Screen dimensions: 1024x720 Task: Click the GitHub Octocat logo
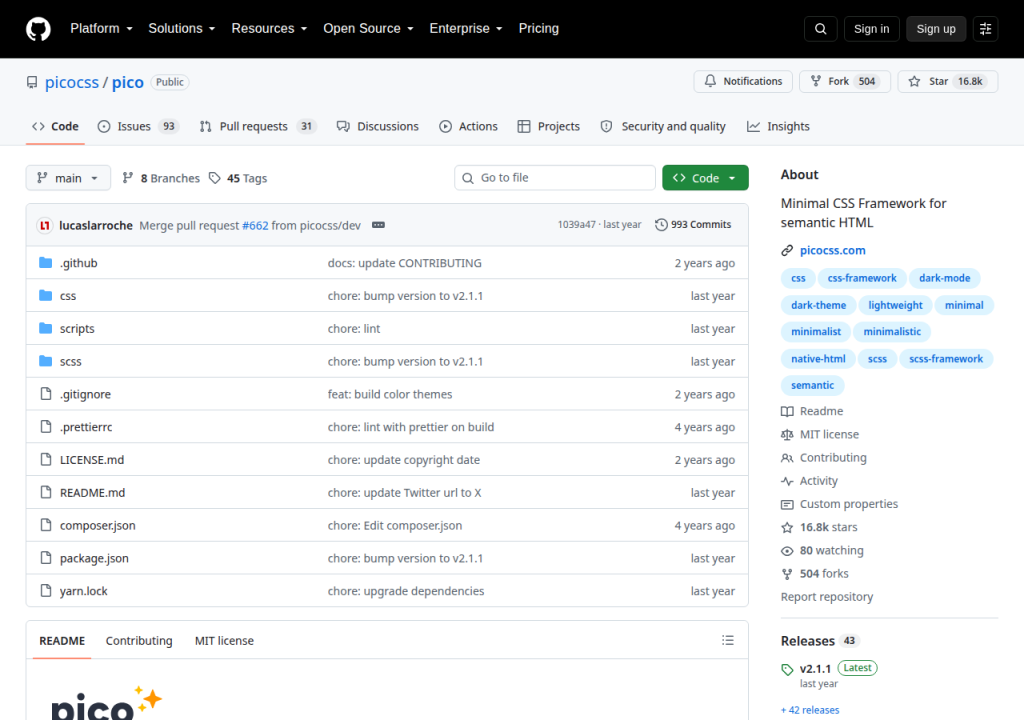[38, 29]
